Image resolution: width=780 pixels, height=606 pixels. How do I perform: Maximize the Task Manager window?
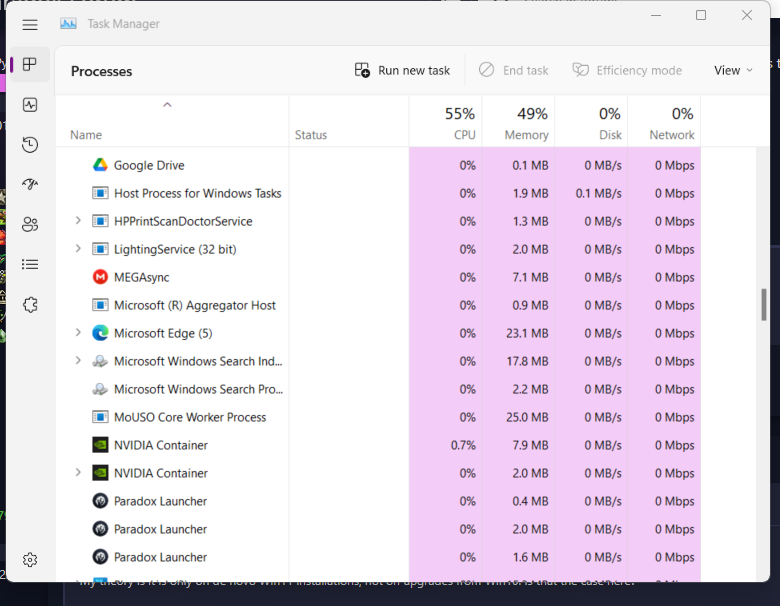(701, 15)
